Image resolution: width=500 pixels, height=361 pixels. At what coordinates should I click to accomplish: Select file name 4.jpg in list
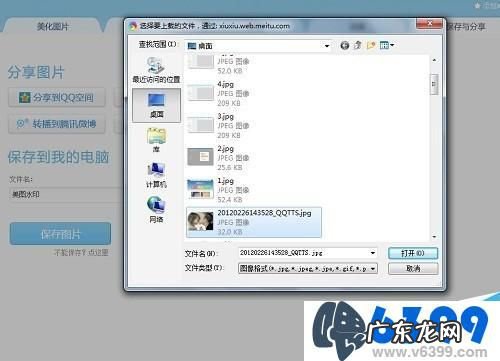226,84
